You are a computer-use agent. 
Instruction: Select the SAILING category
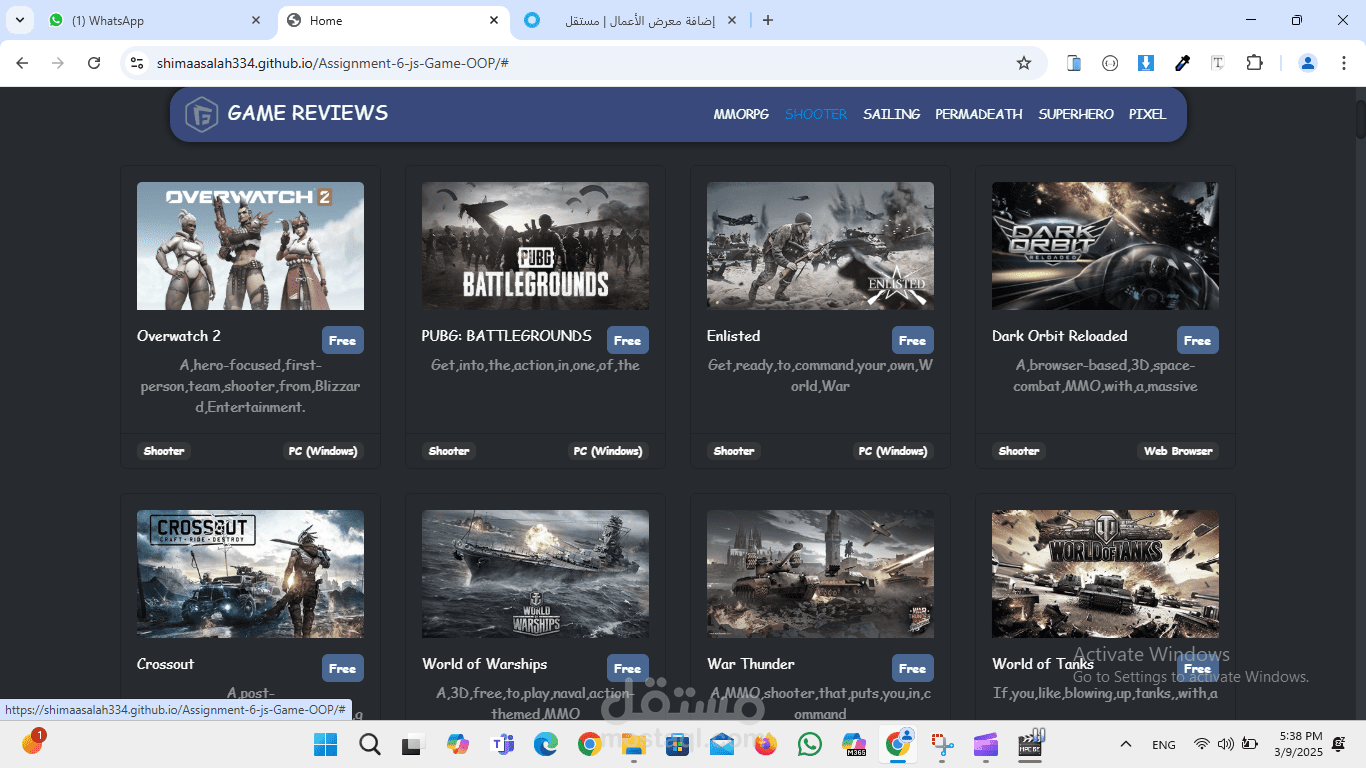coord(892,114)
